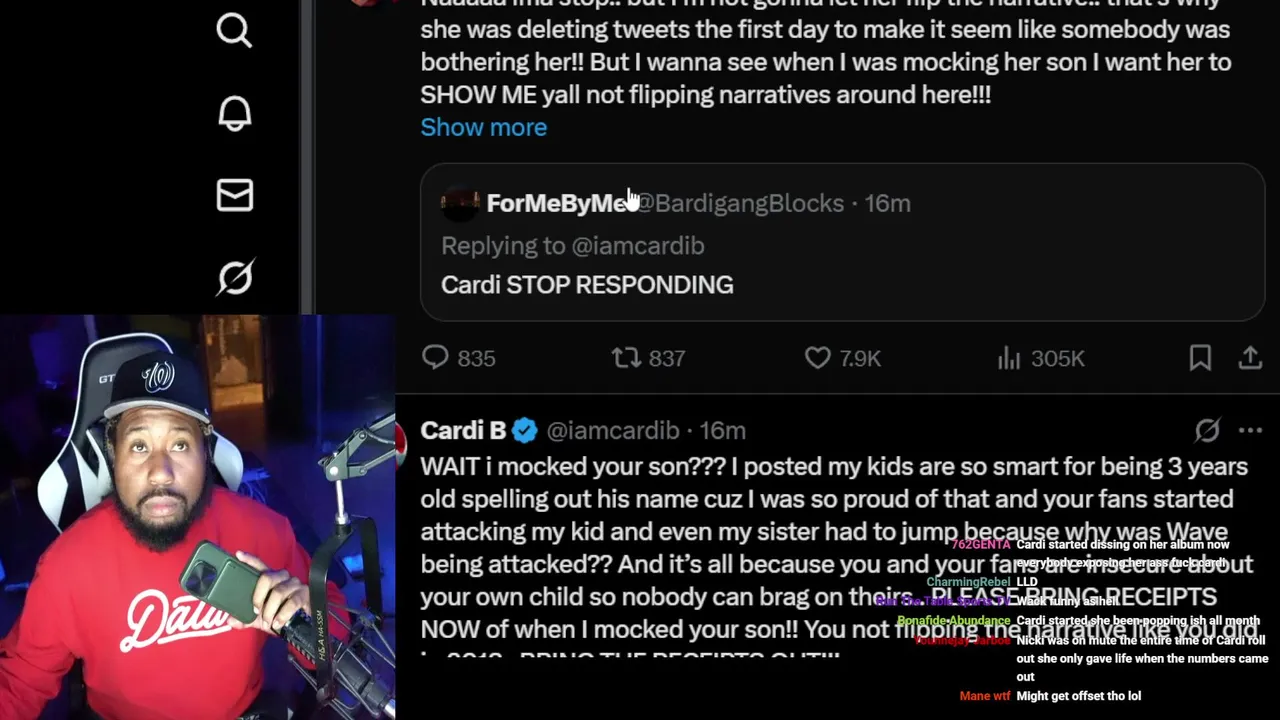Bookmark the top tweet
This screenshot has height=720, width=1280.
coord(1200,358)
